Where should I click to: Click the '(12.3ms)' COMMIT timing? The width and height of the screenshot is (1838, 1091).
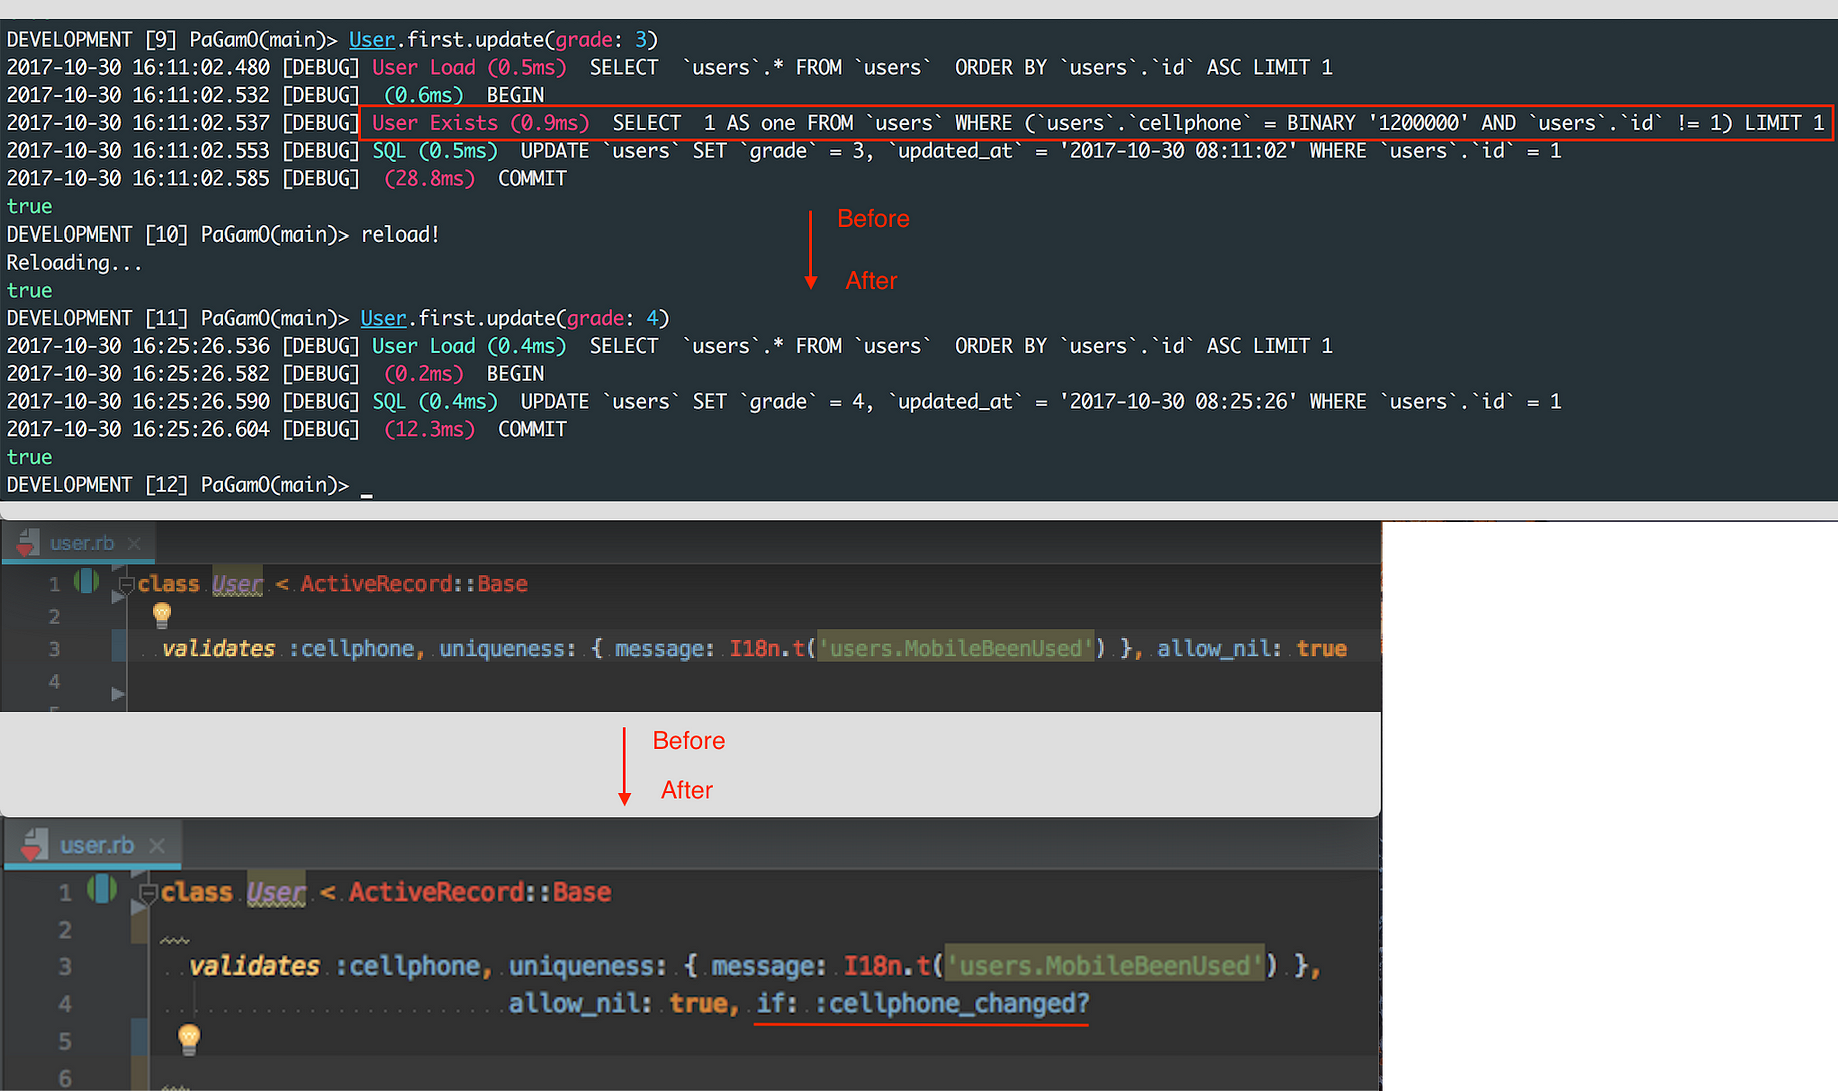tap(429, 430)
